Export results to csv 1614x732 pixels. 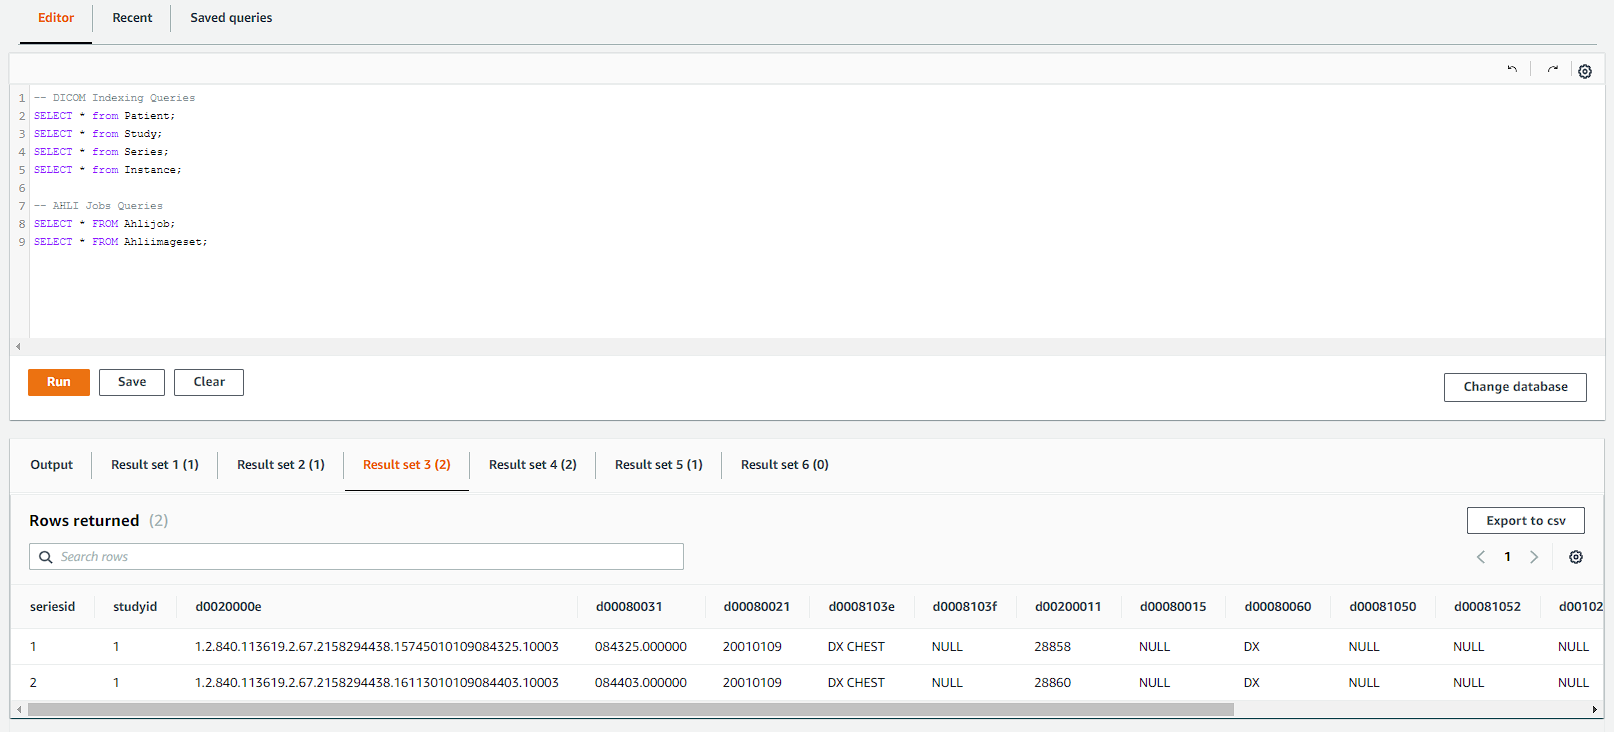pos(1526,521)
